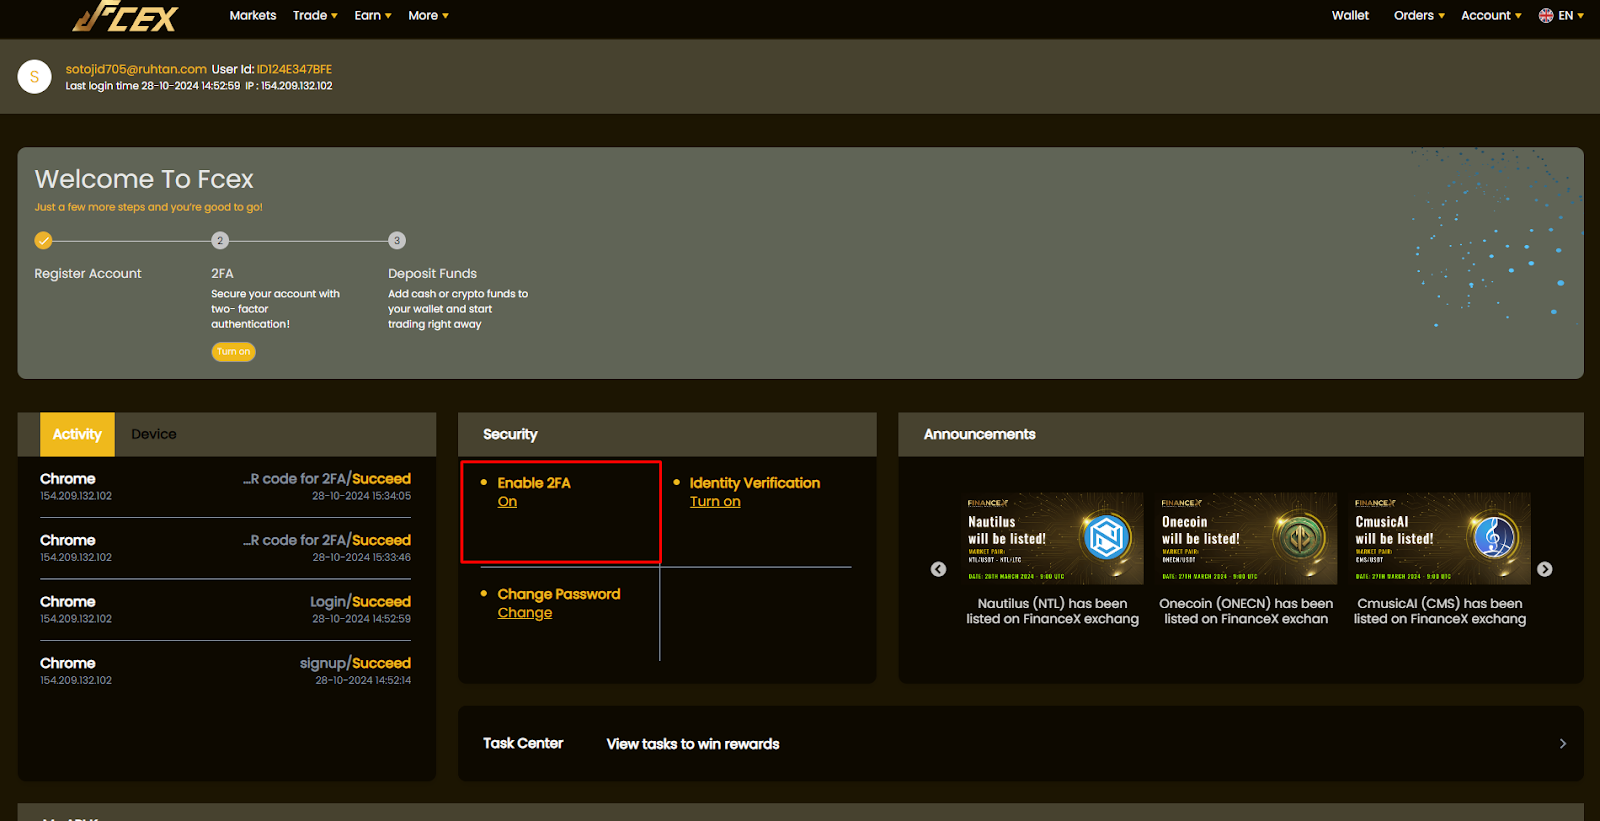Click the carousel previous arrow
The height and width of the screenshot is (821, 1600).
(938, 569)
